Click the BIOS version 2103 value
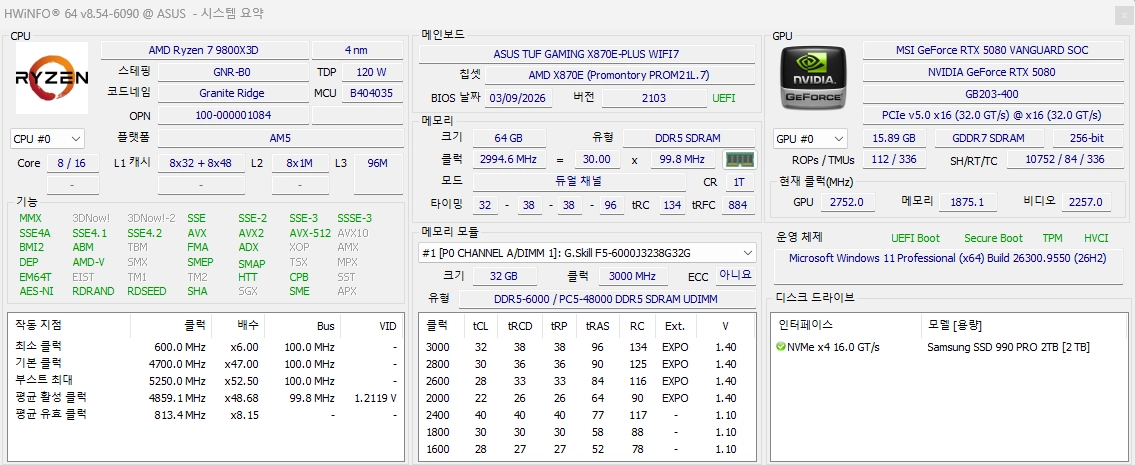Image resolution: width=1135 pixels, height=465 pixels. click(x=654, y=98)
